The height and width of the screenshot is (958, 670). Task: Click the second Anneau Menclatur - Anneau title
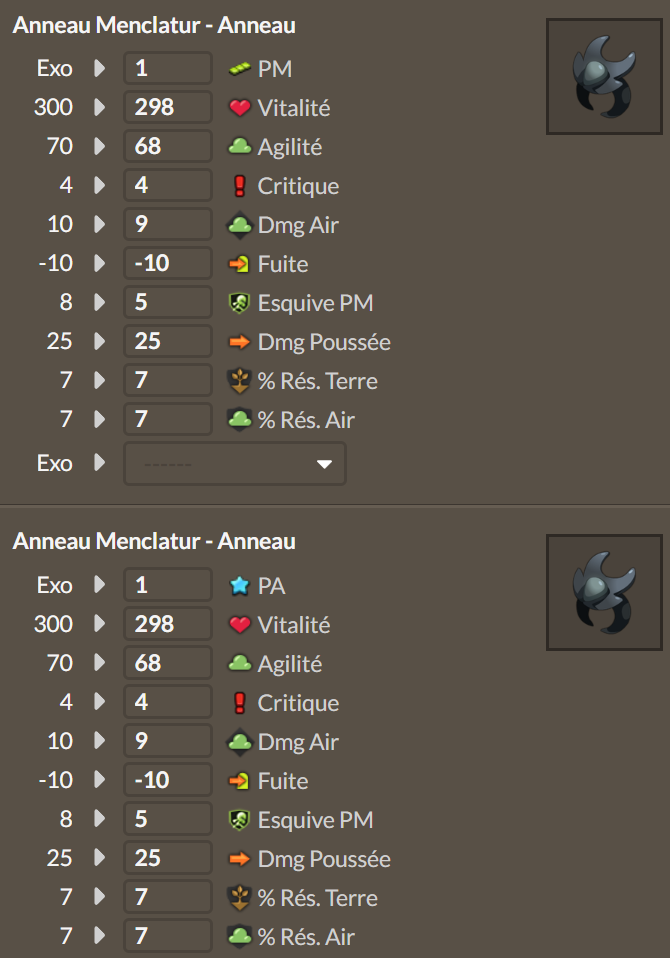(154, 541)
